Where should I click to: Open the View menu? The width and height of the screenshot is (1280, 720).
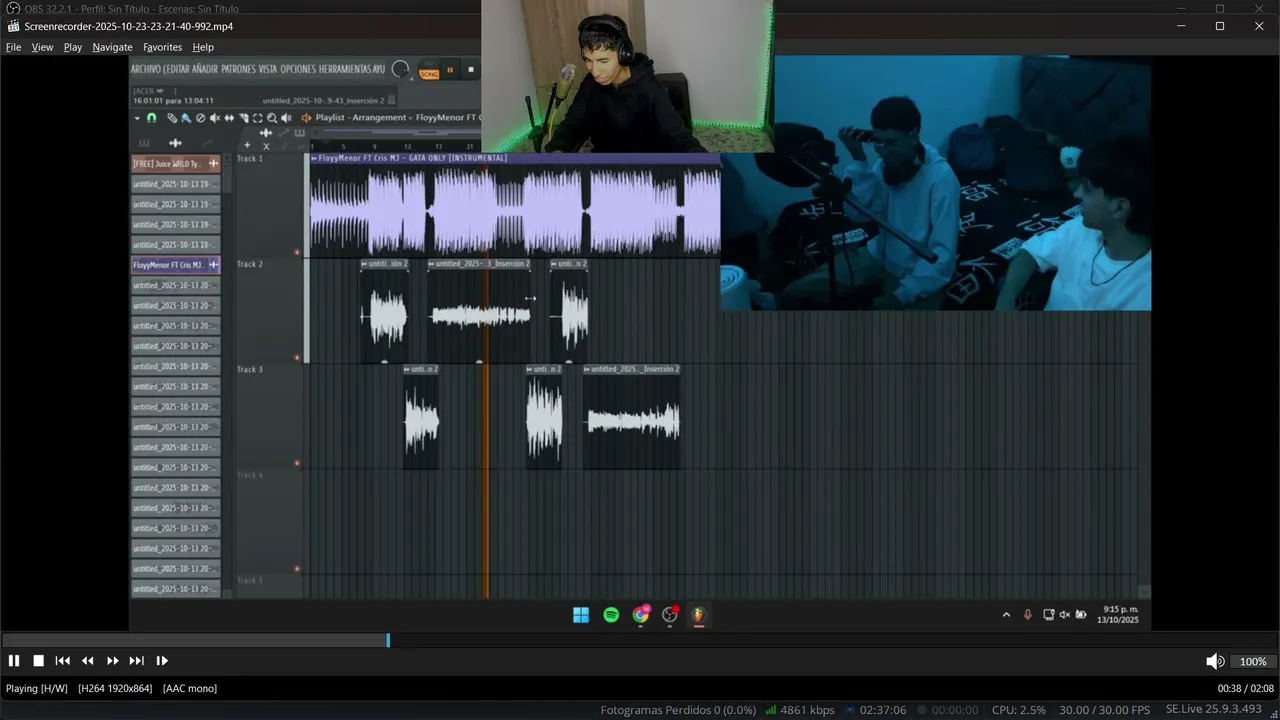click(42, 47)
